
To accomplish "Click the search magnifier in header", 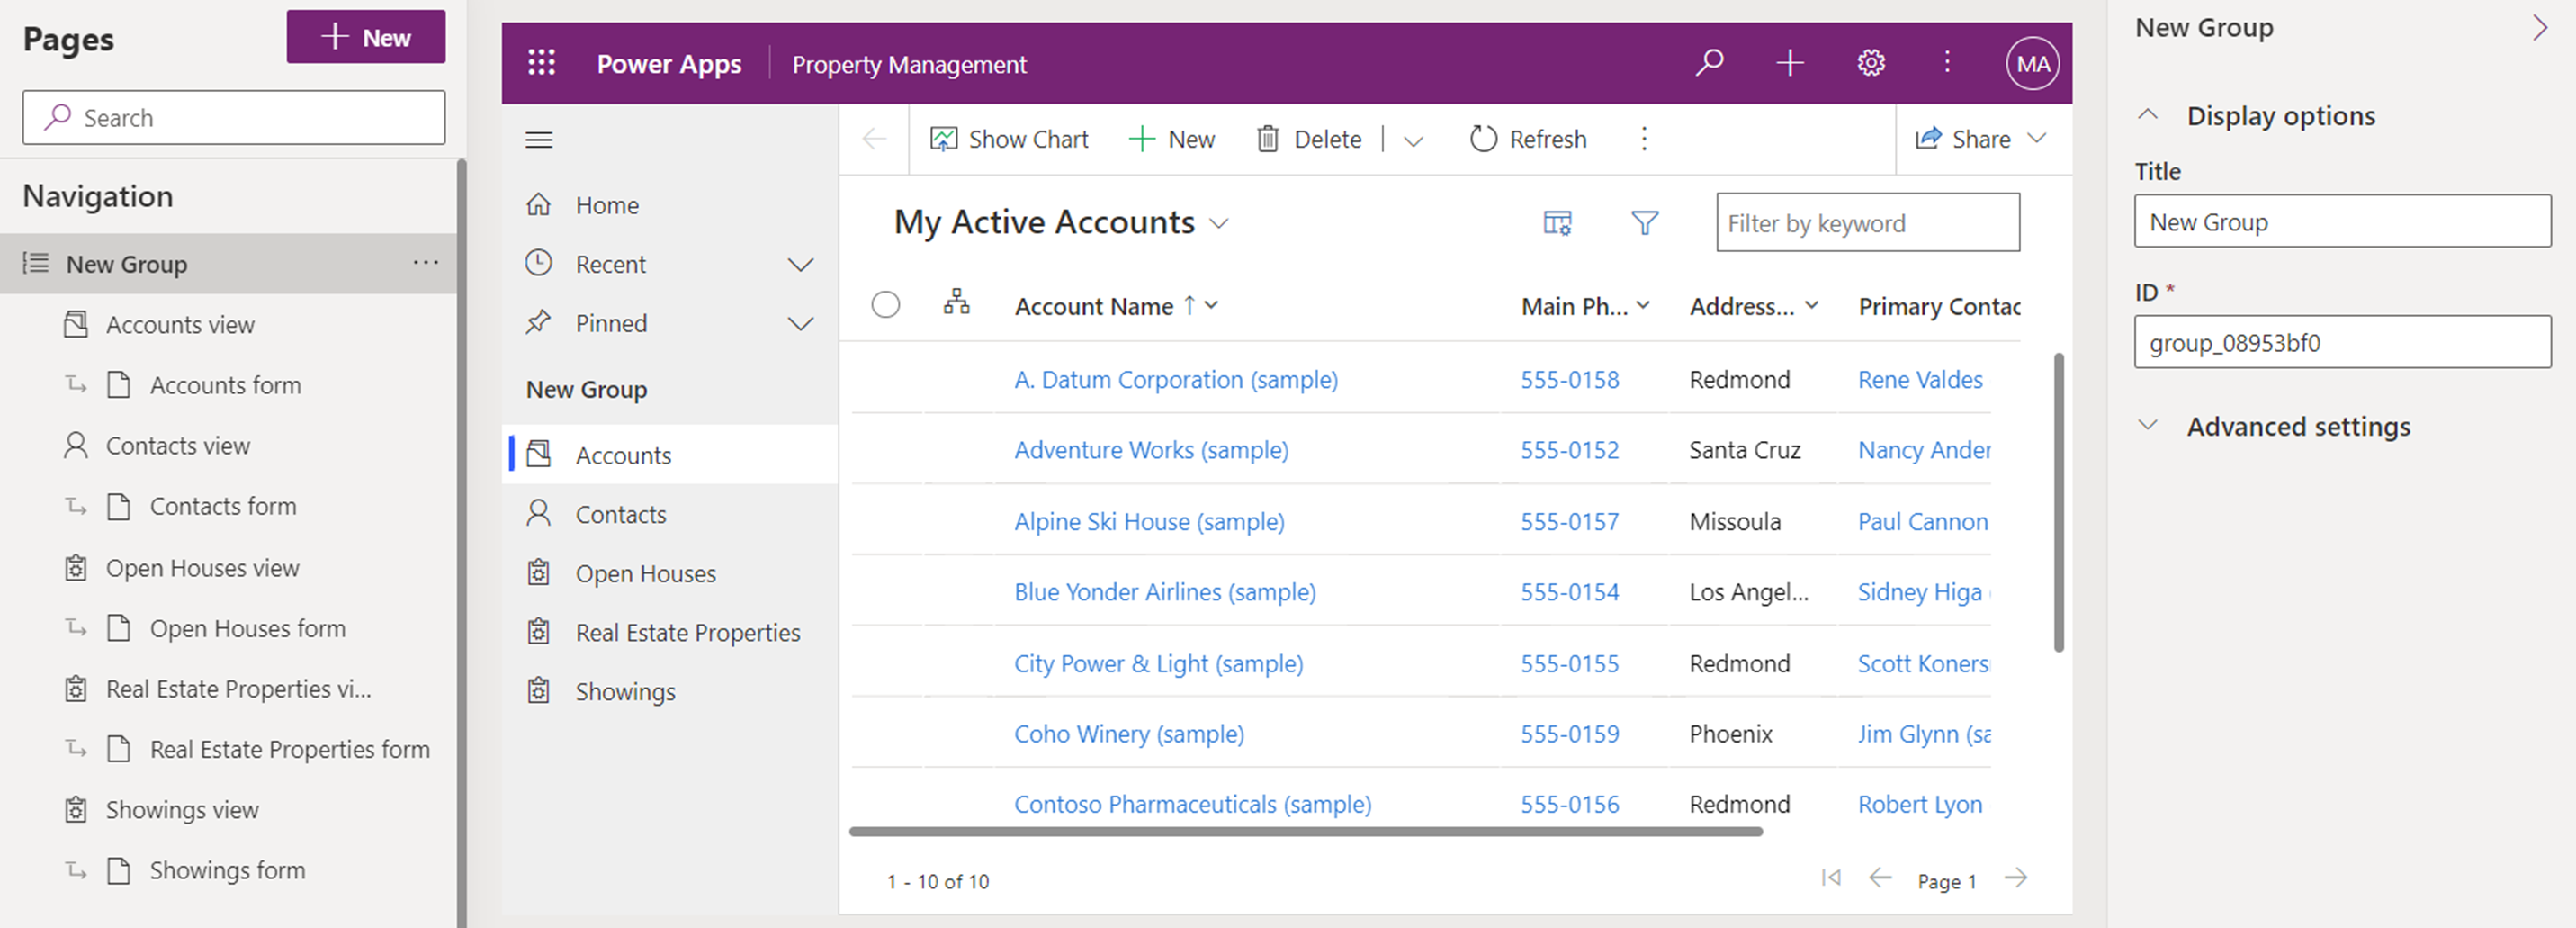I will 1709,63.
